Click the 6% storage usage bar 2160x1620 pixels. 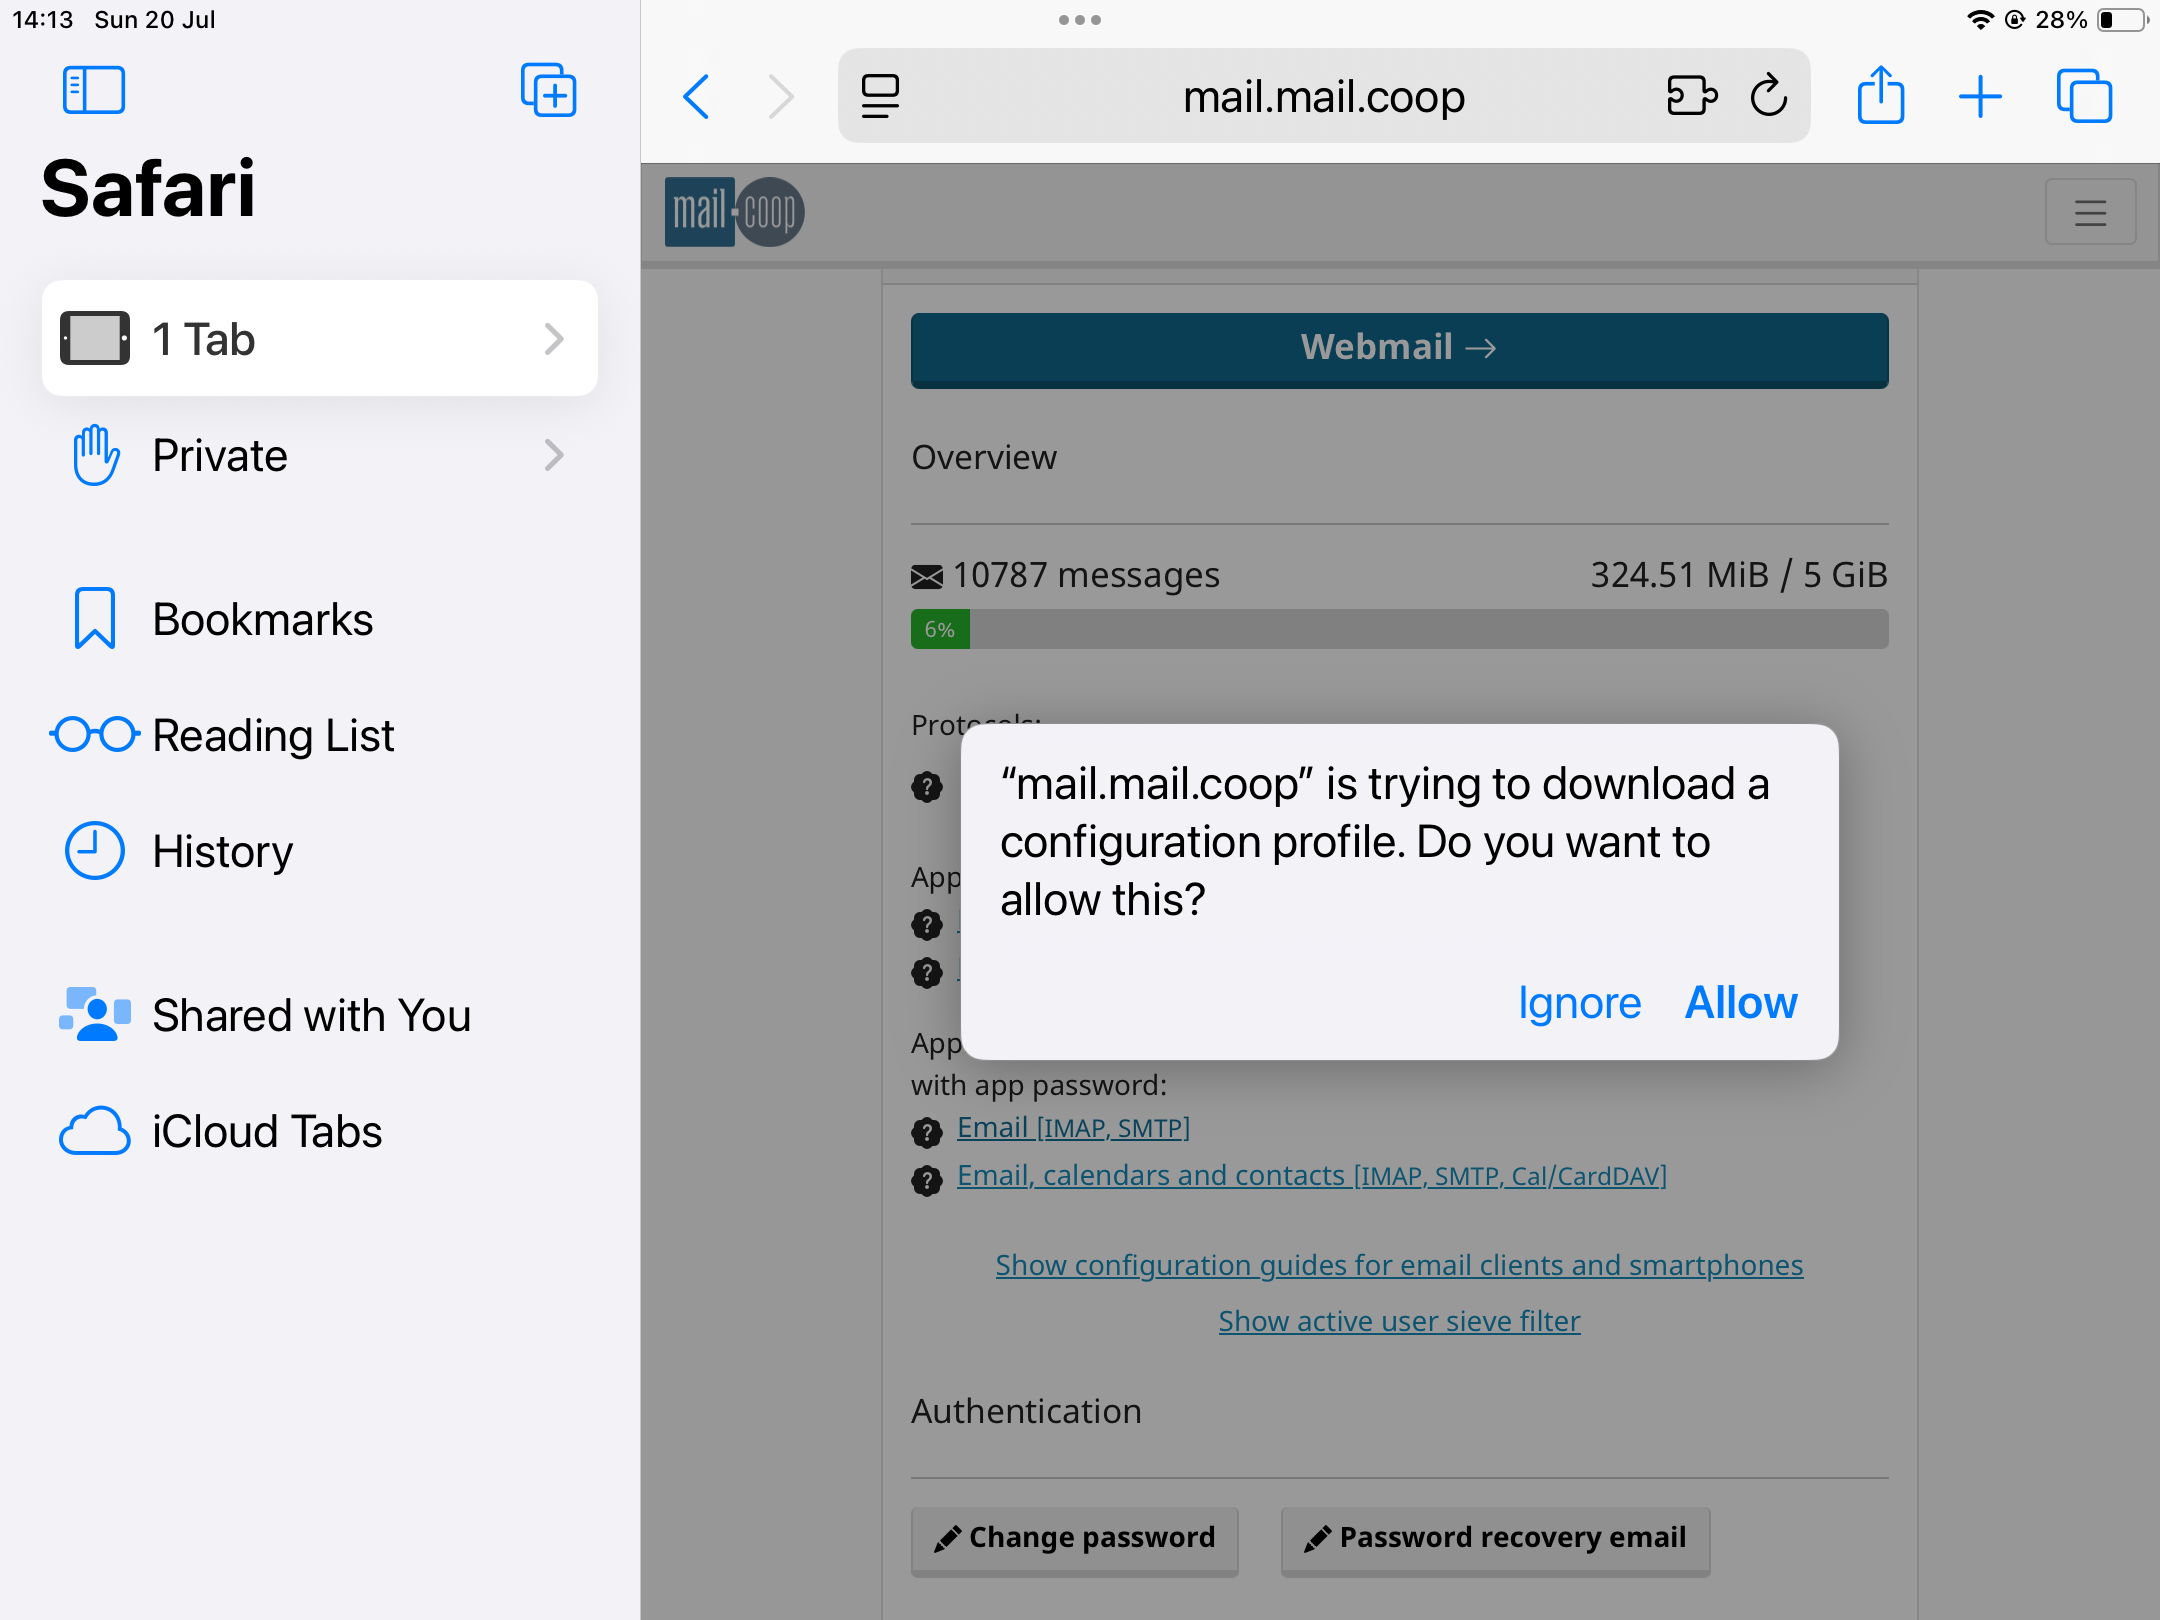[x=1399, y=629]
